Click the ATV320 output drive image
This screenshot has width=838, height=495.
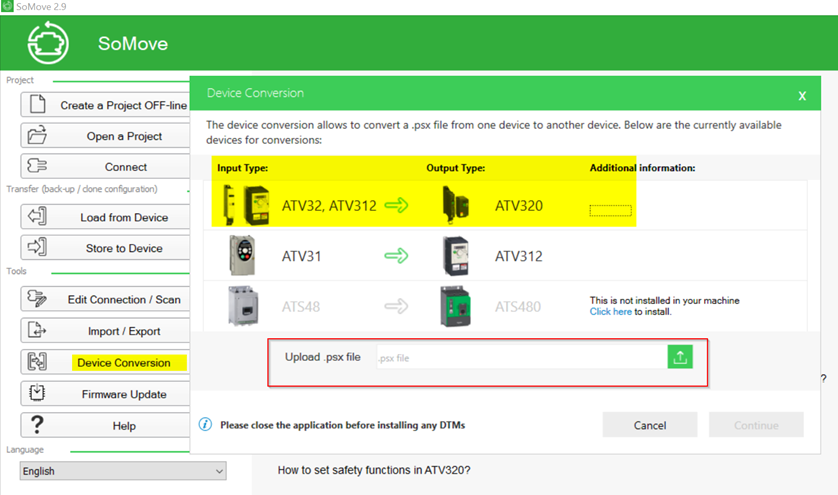point(455,205)
